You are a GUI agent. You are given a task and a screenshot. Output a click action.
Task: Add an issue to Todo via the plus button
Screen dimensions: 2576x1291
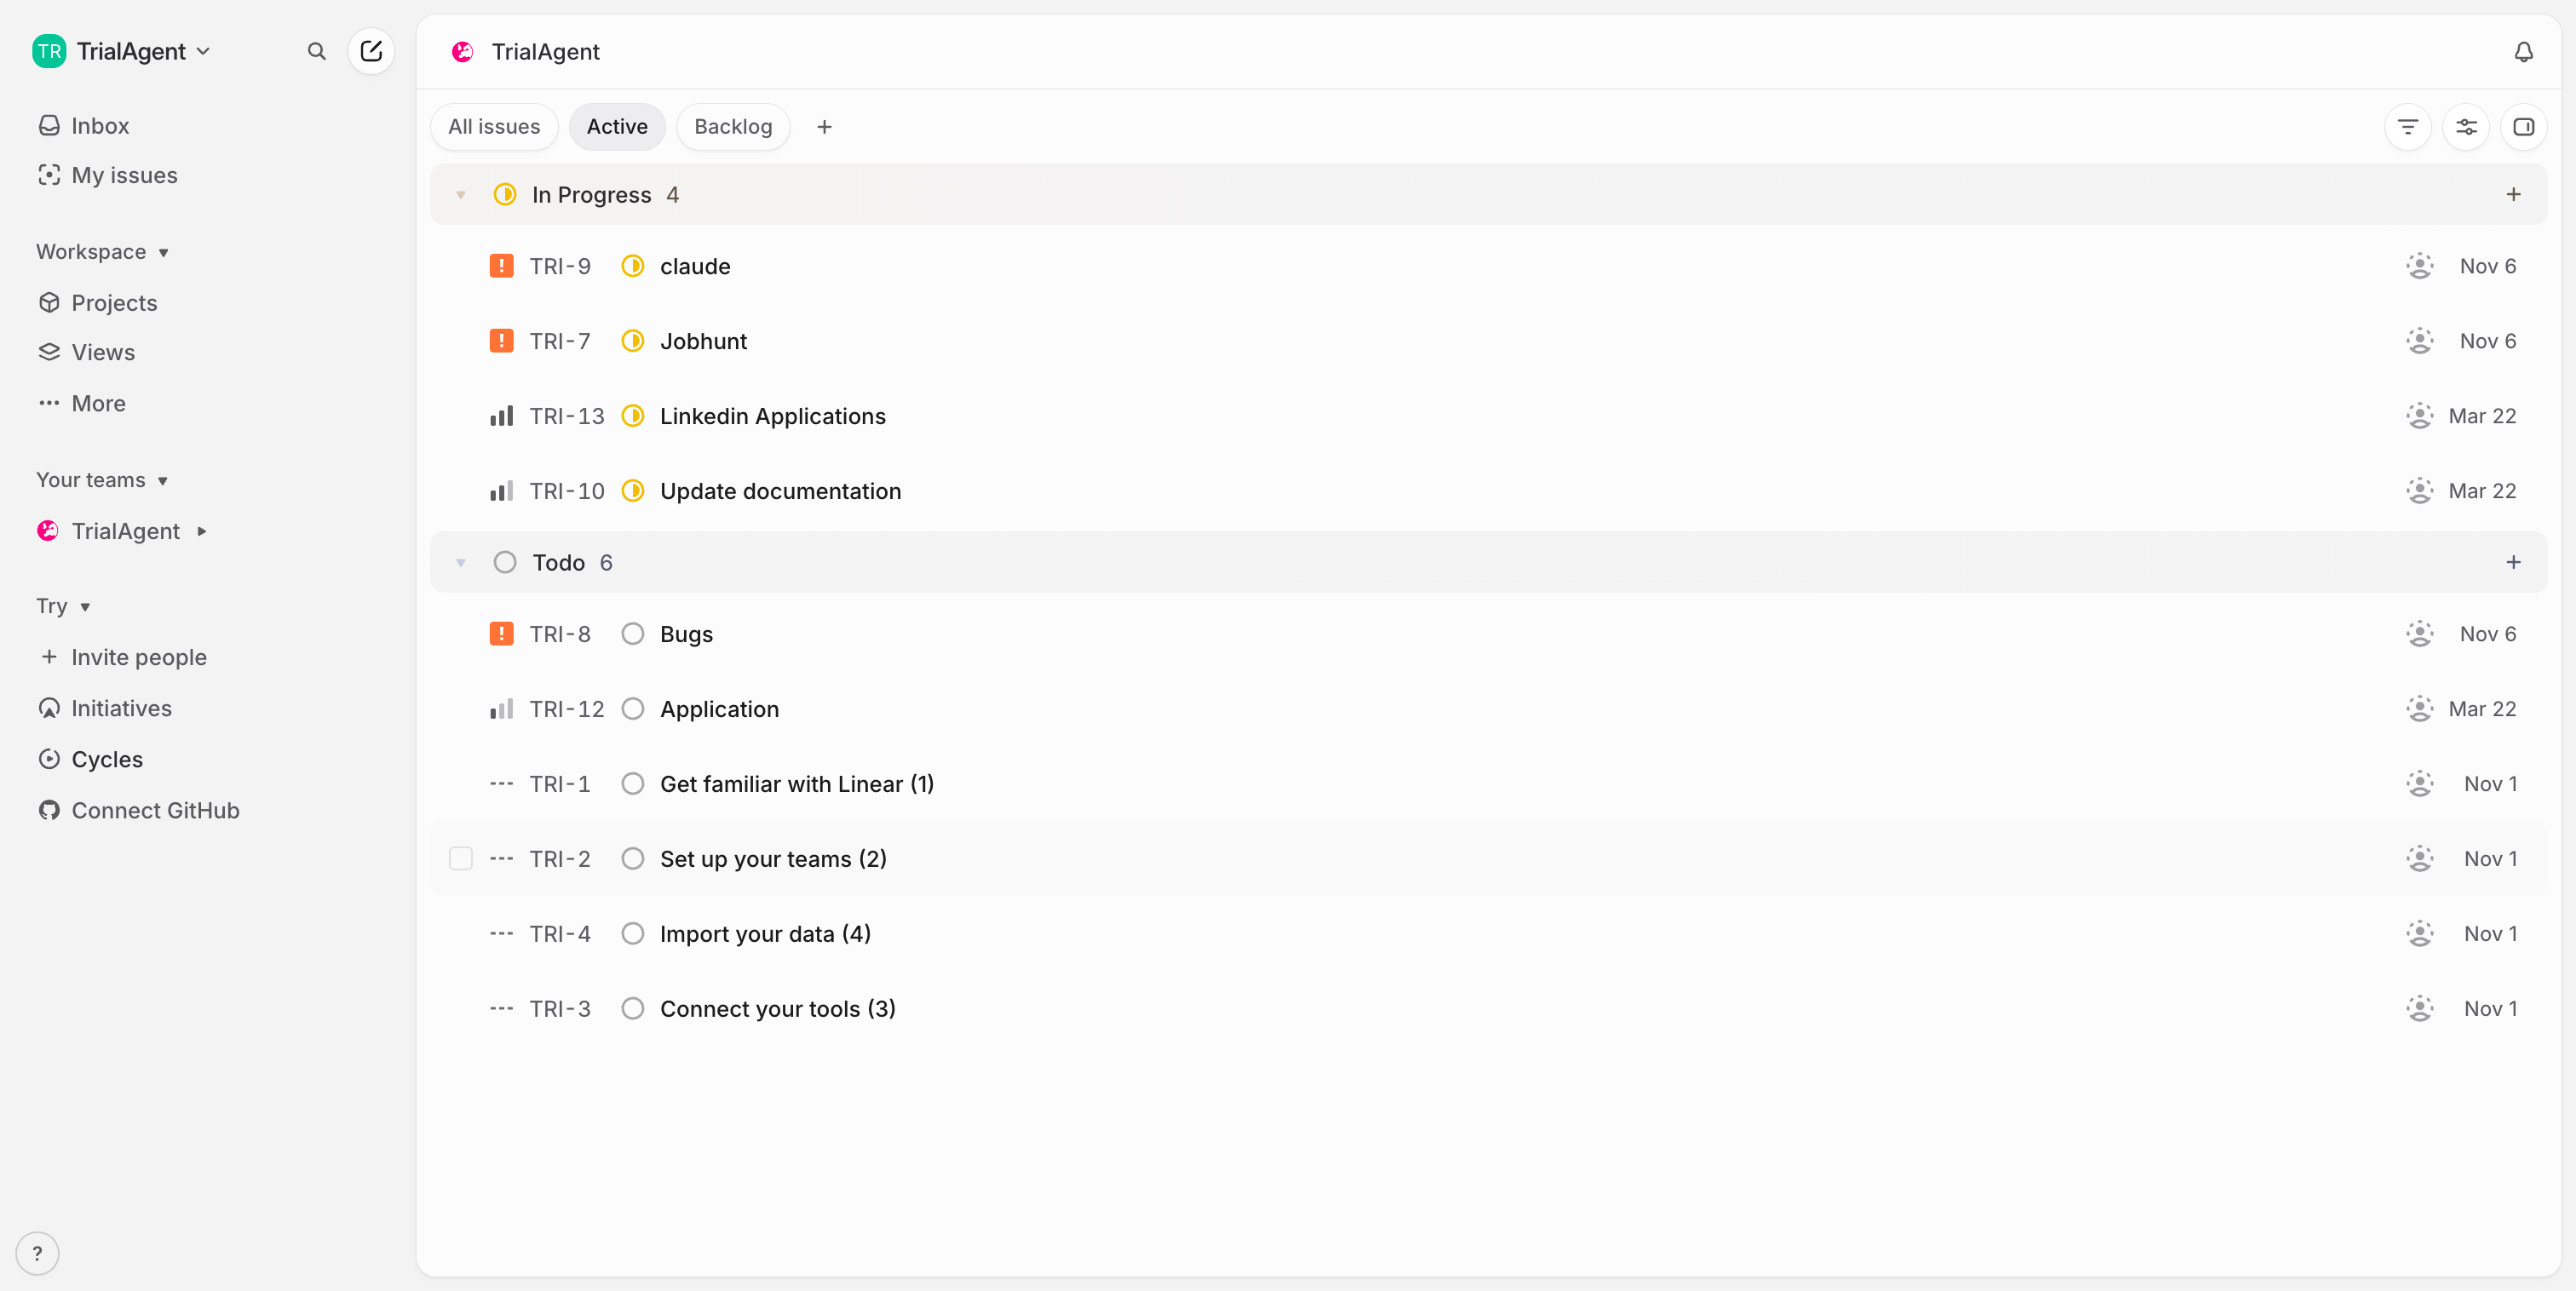pos(2515,561)
